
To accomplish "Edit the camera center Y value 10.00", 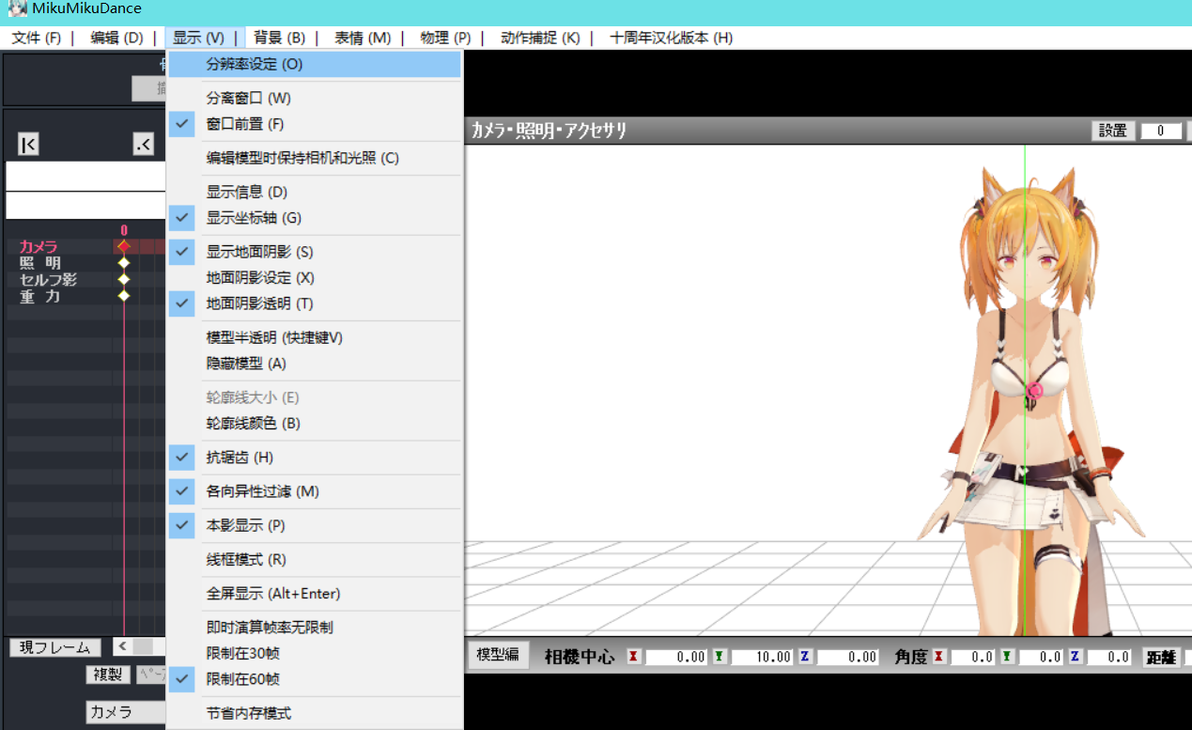I will click(x=762, y=656).
